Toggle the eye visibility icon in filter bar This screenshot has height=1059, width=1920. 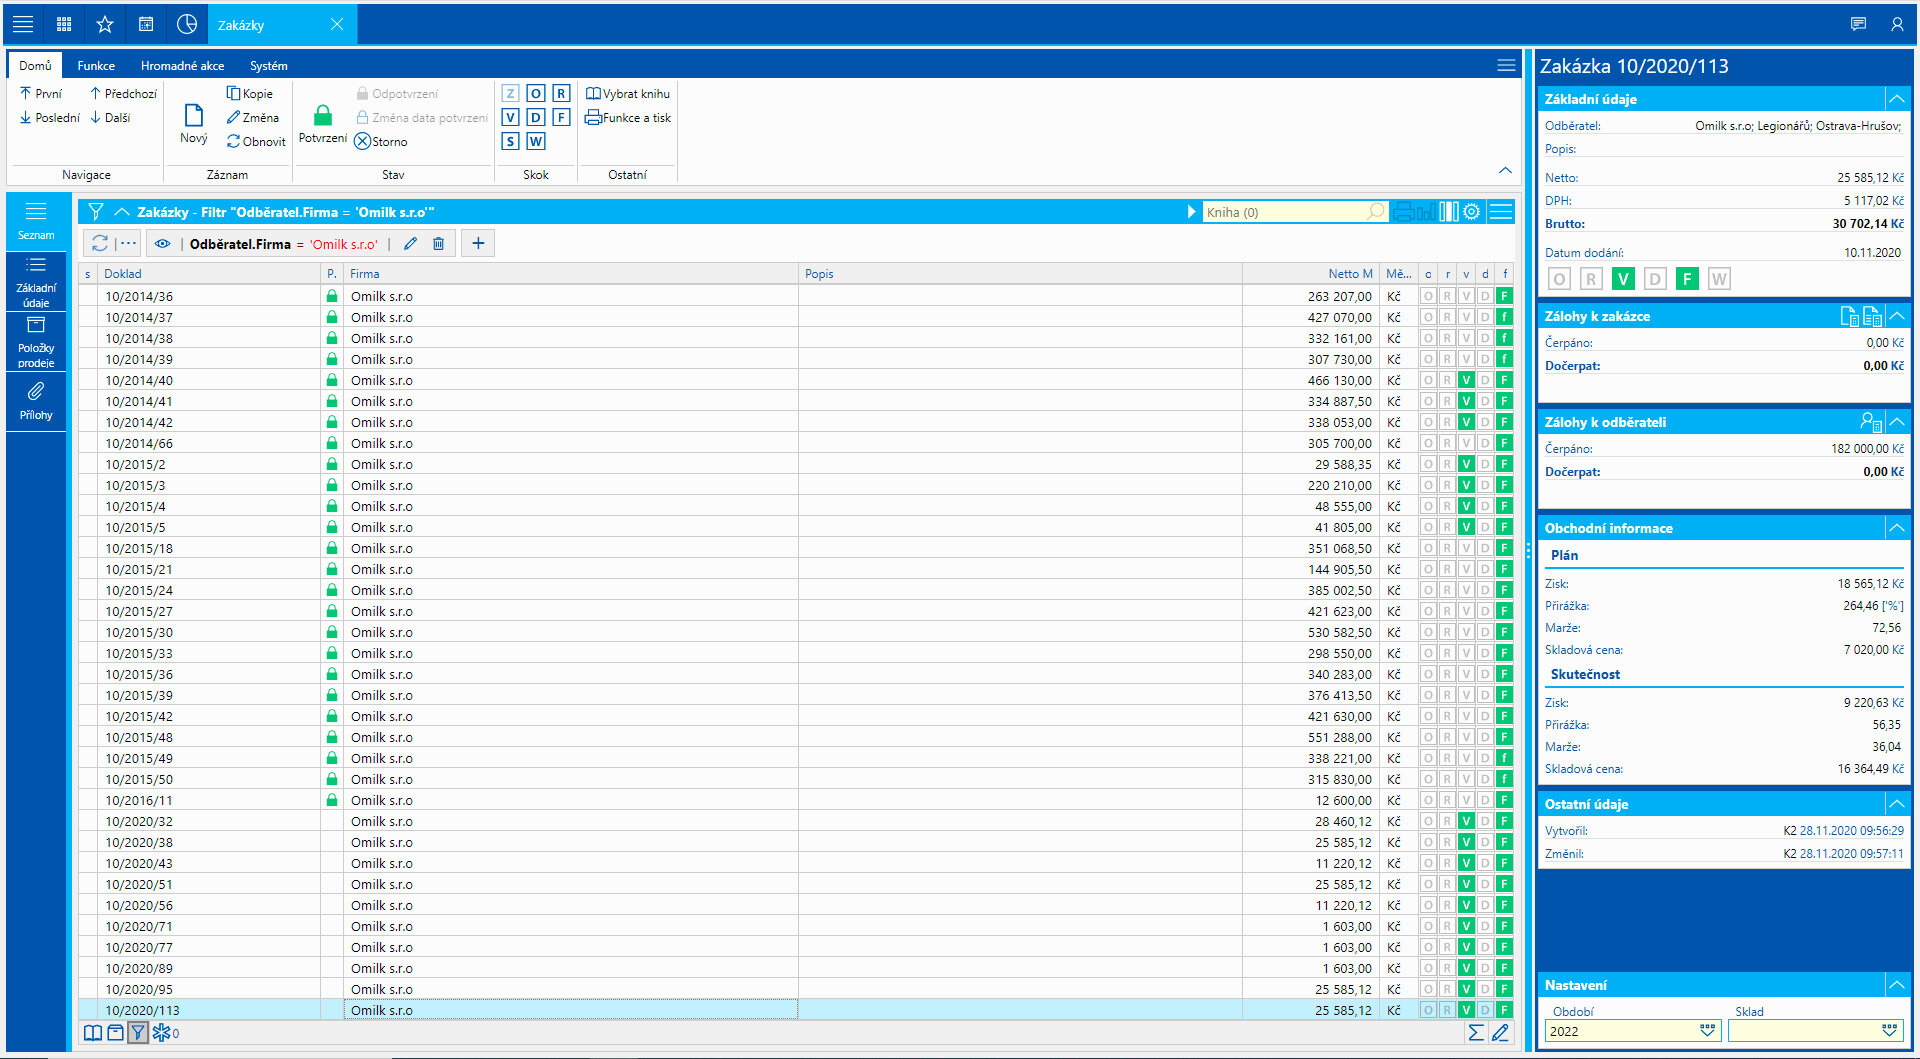(x=162, y=244)
